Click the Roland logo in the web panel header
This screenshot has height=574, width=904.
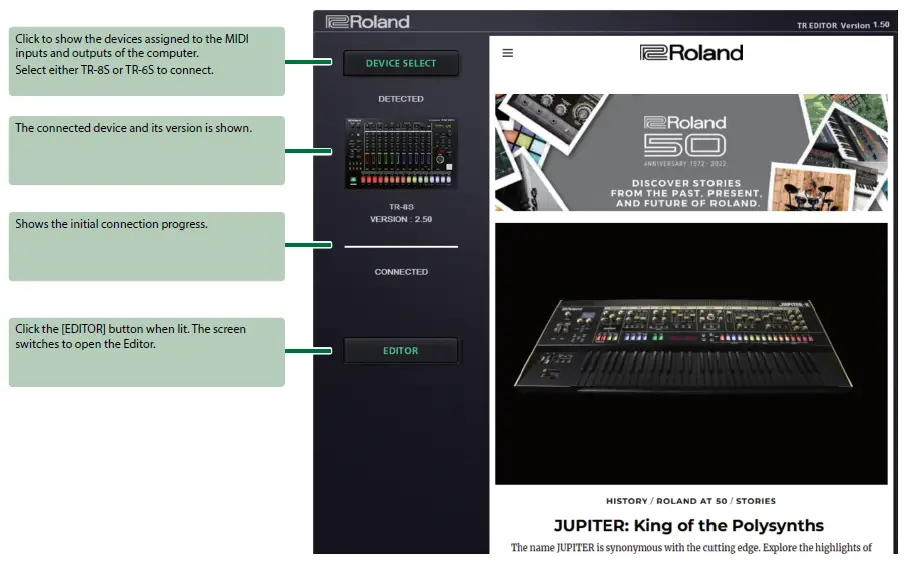[x=691, y=53]
